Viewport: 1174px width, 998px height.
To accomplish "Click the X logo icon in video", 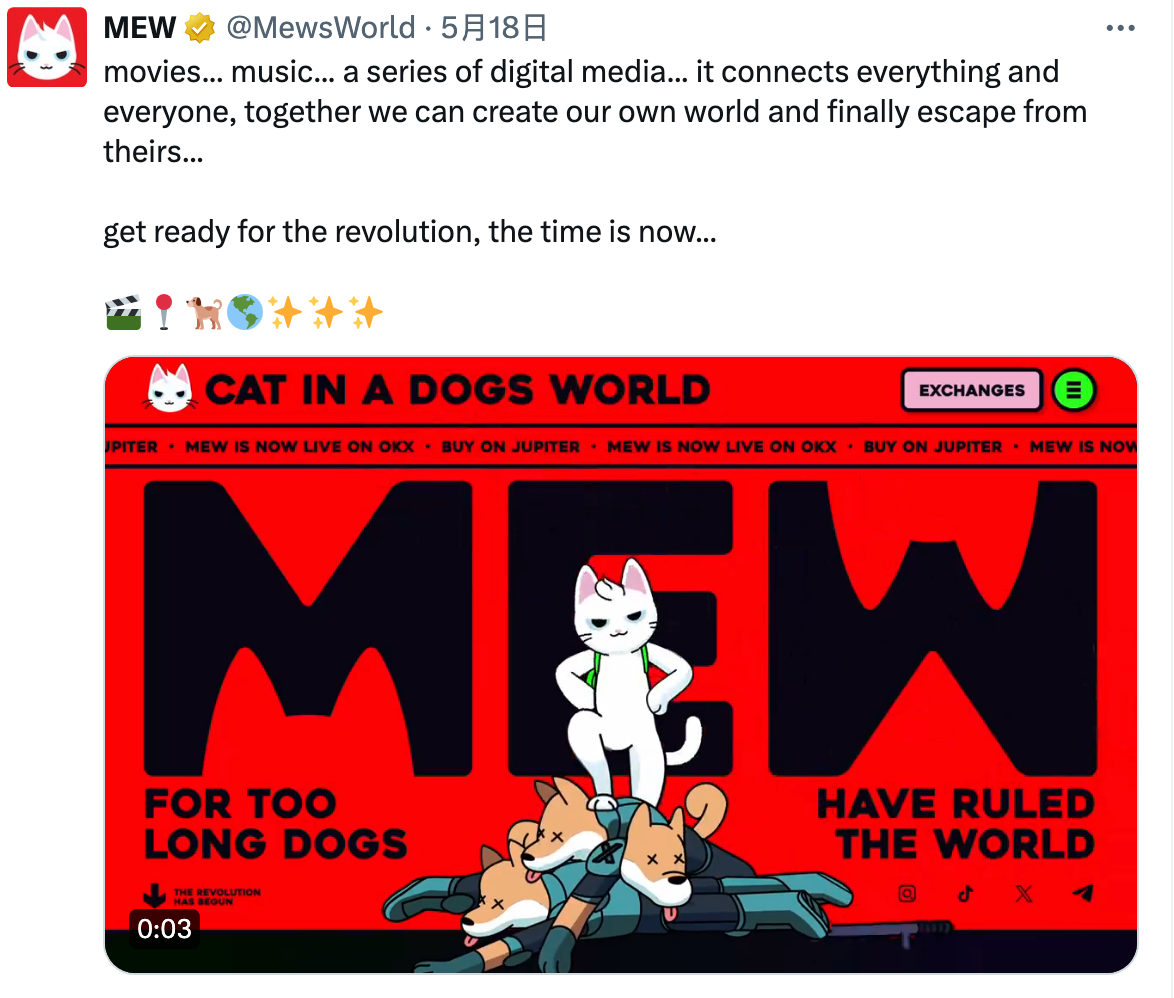I will click(1024, 893).
